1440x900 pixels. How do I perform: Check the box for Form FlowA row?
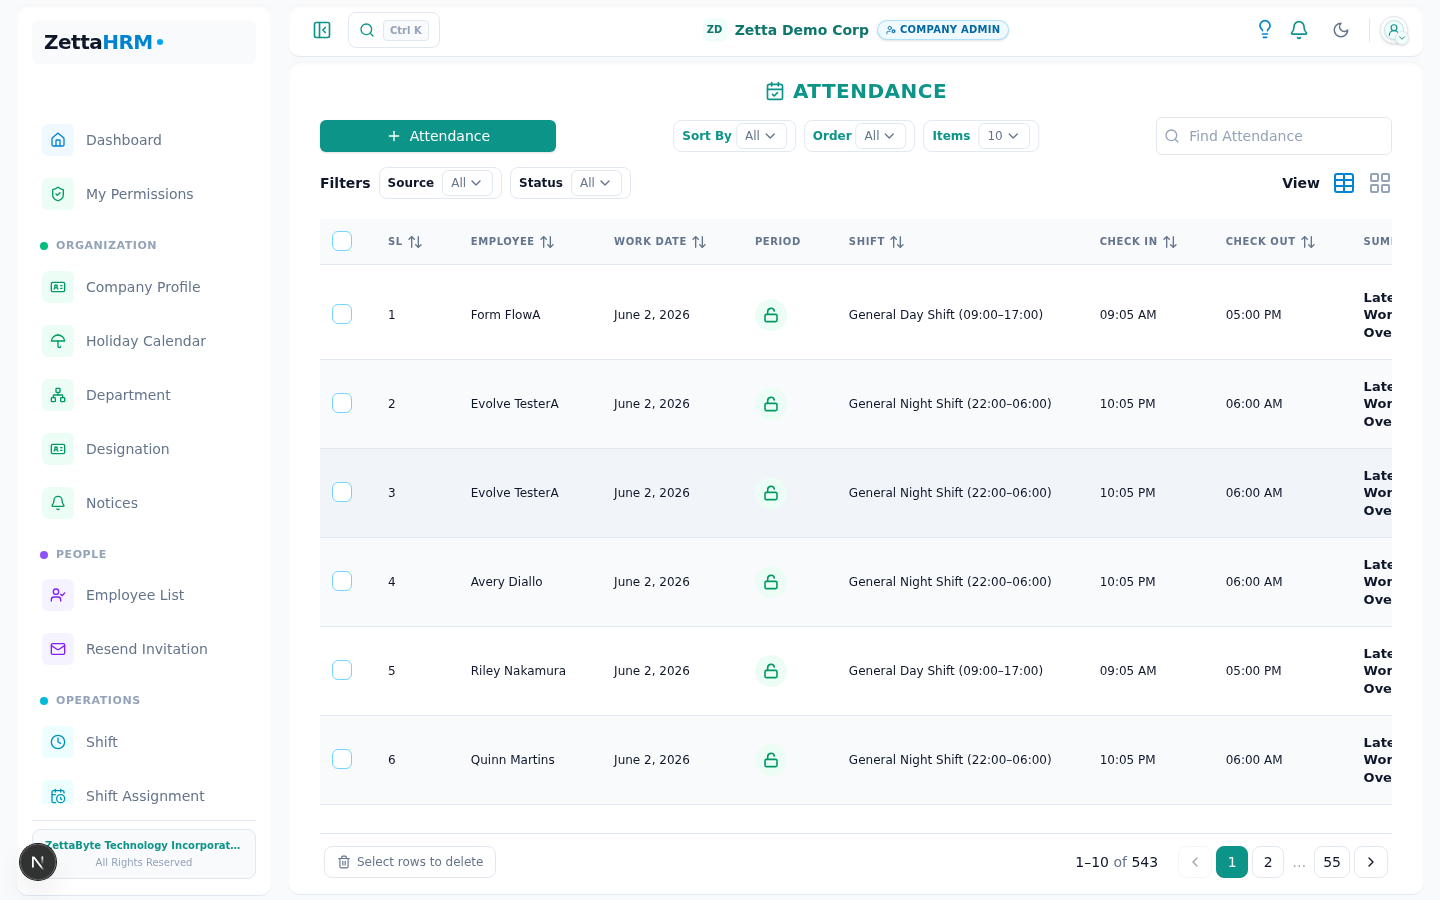[x=342, y=314]
